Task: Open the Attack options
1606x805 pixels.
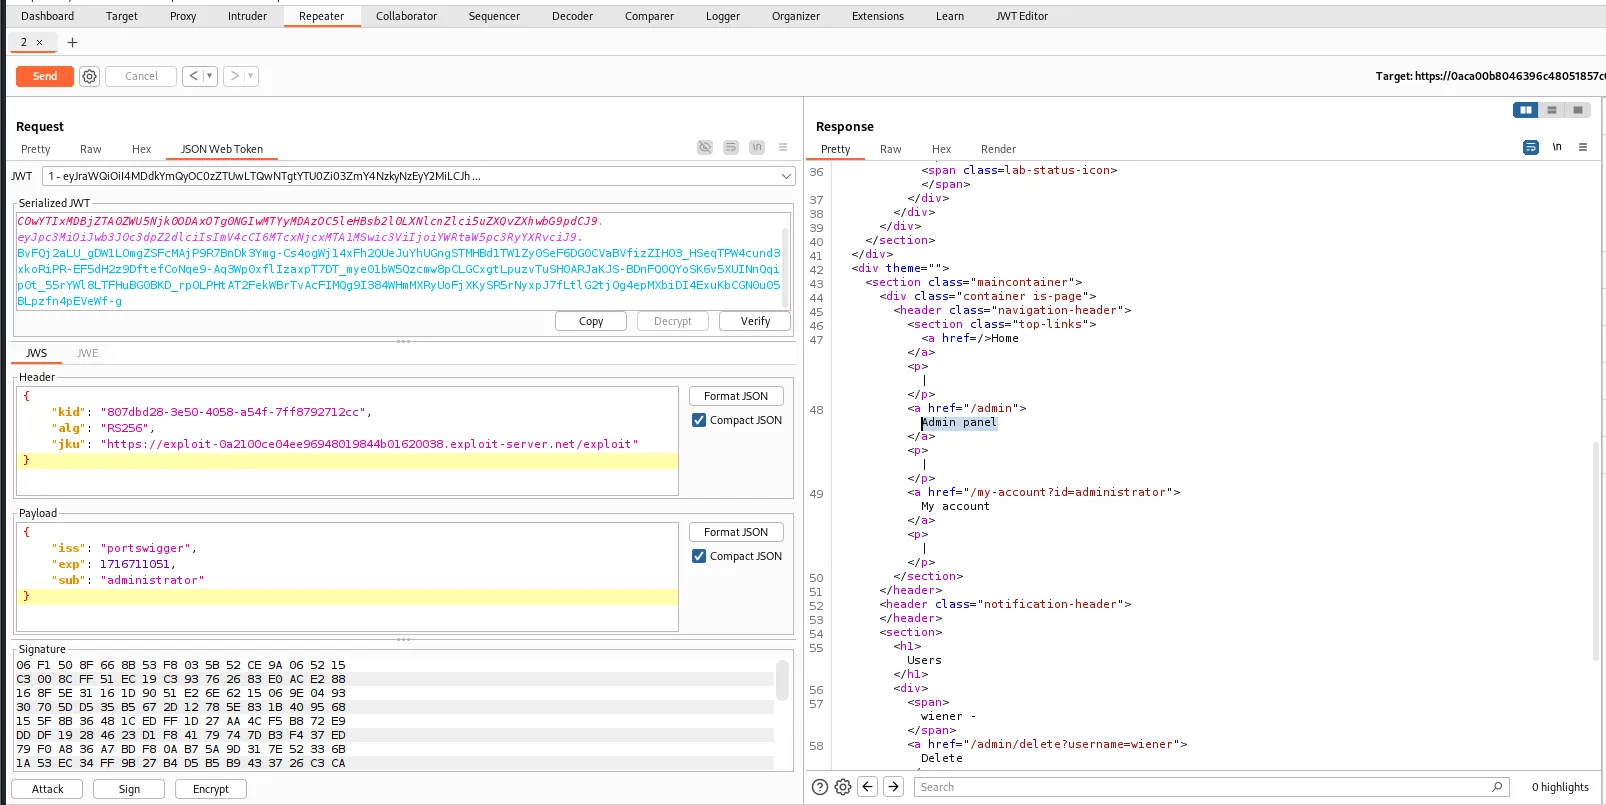Action: 47,789
